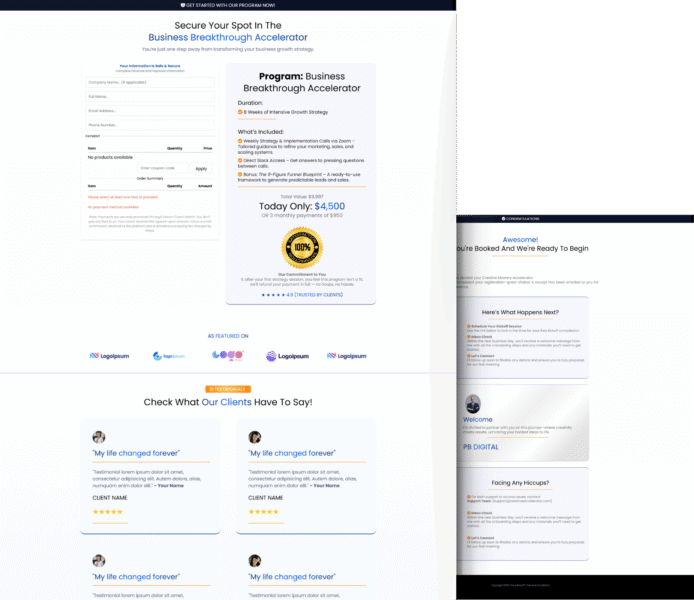Viewport: 694px width, 600px height.
Task: Click the "Business Breakthrough Accelerator" blue headline
Action: (x=228, y=37)
